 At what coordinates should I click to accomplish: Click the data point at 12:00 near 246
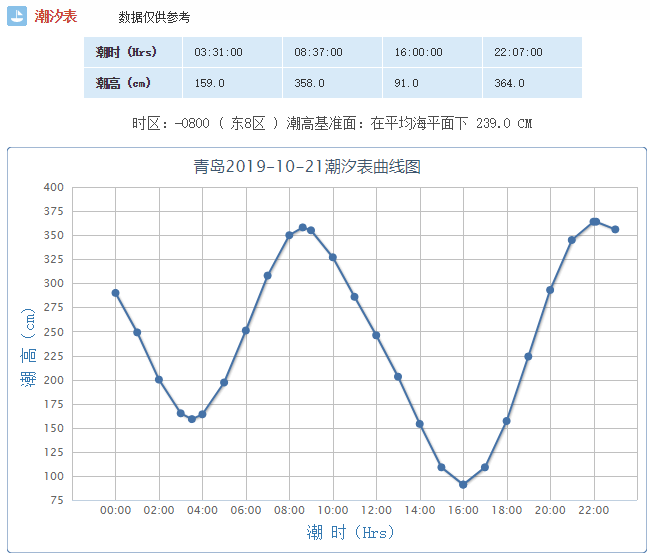[376, 335]
